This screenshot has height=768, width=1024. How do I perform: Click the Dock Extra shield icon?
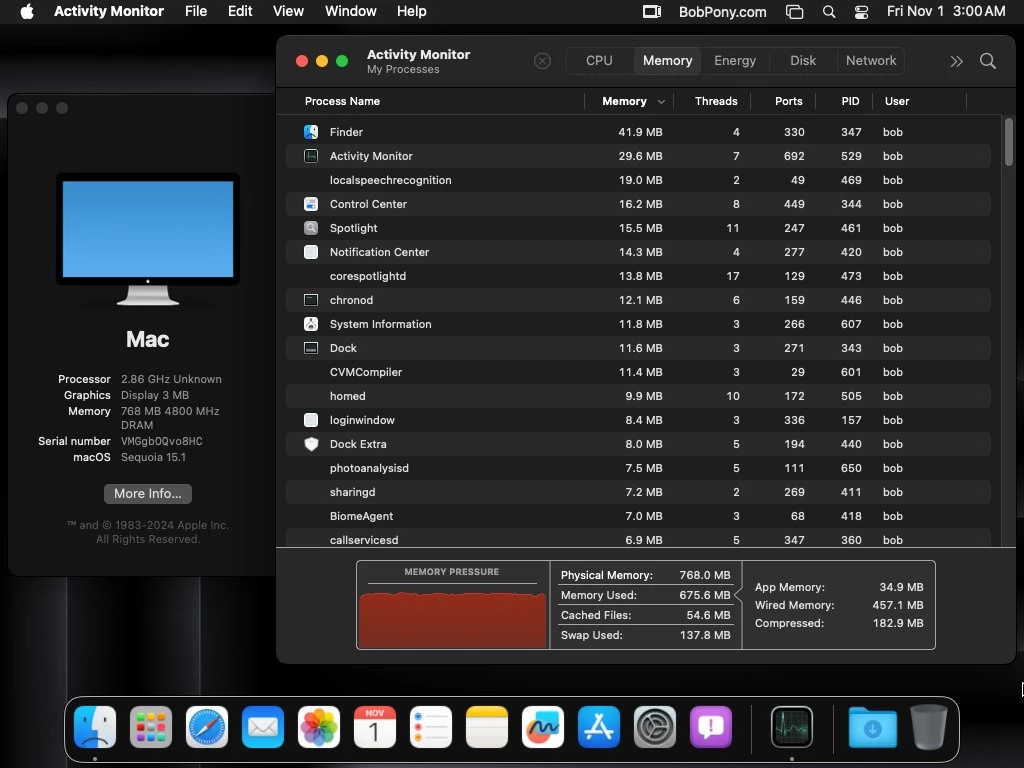[311, 444]
